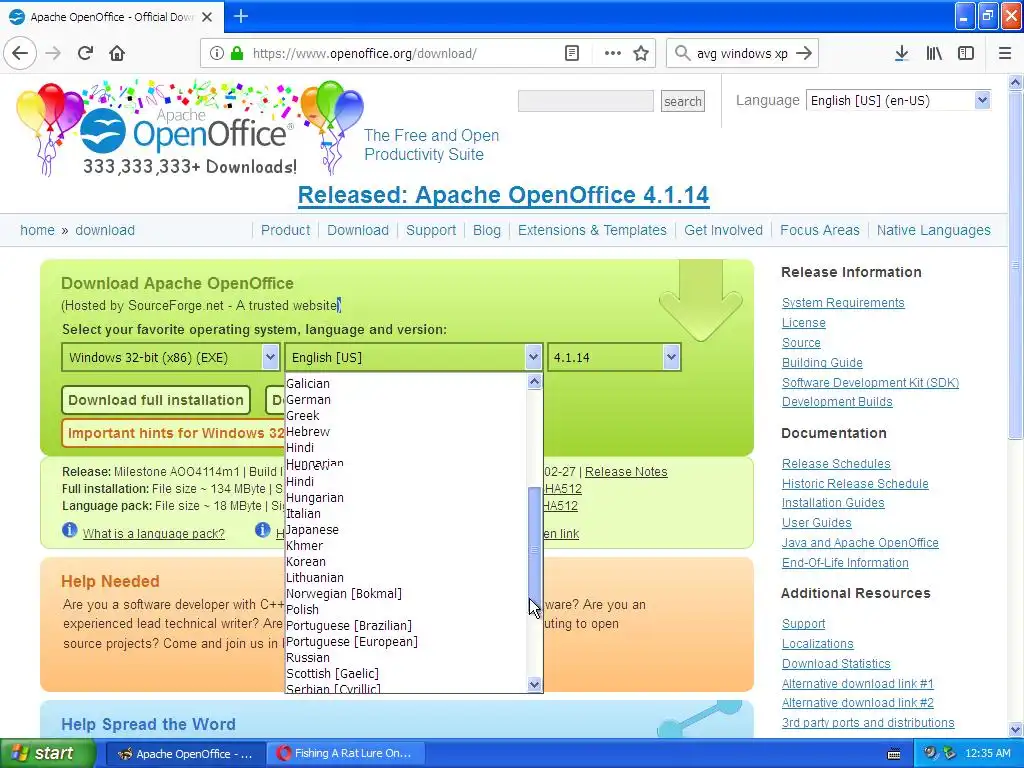Open the browser home page icon
The height and width of the screenshot is (768, 1024).
(x=117, y=53)
